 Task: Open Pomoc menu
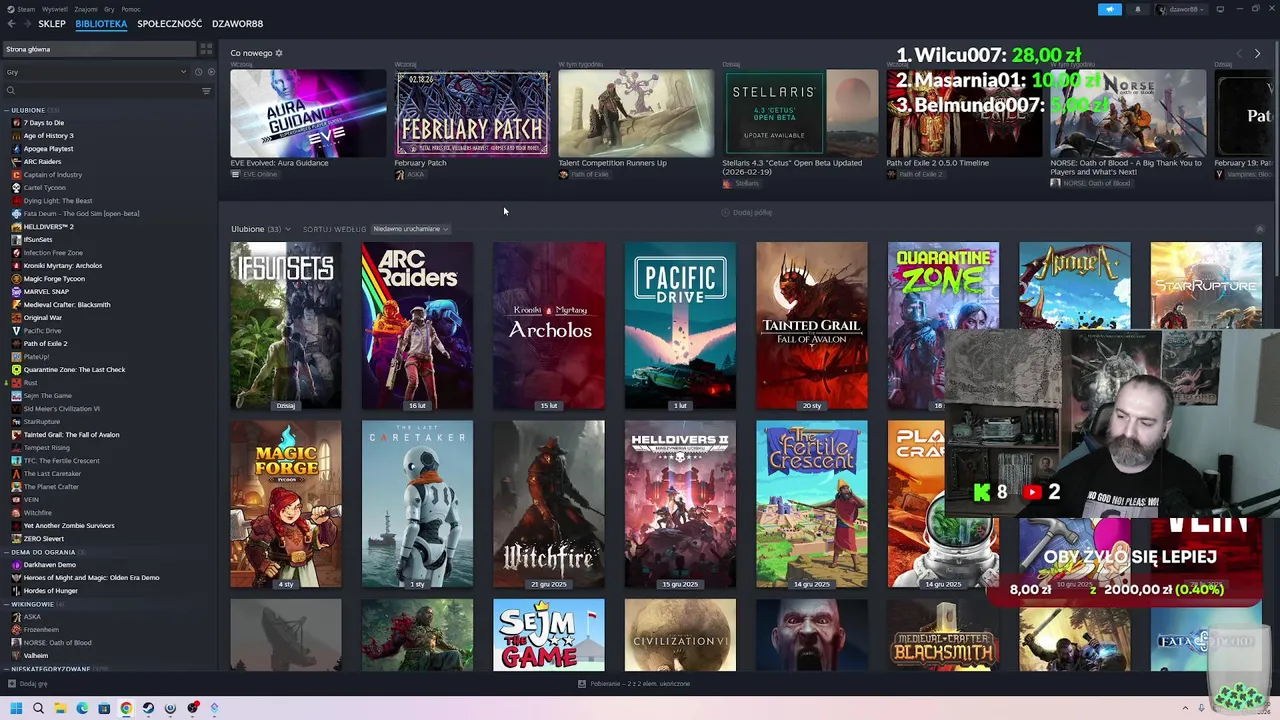(131, 9)
